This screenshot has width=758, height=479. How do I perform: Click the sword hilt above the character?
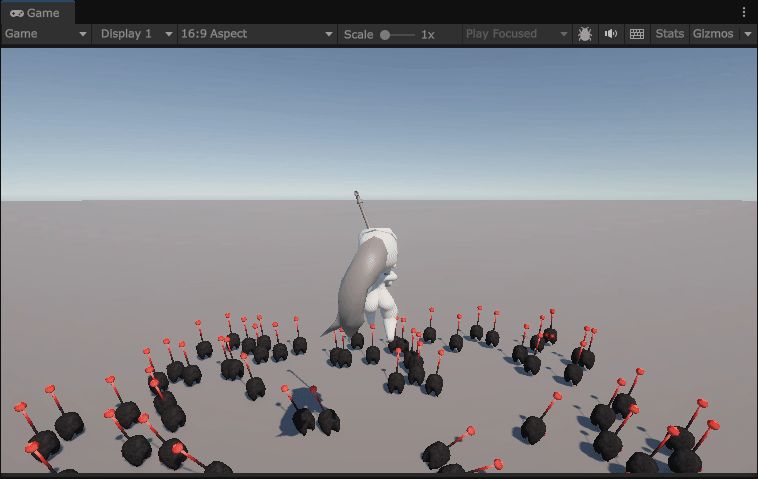tap(358, 195)
